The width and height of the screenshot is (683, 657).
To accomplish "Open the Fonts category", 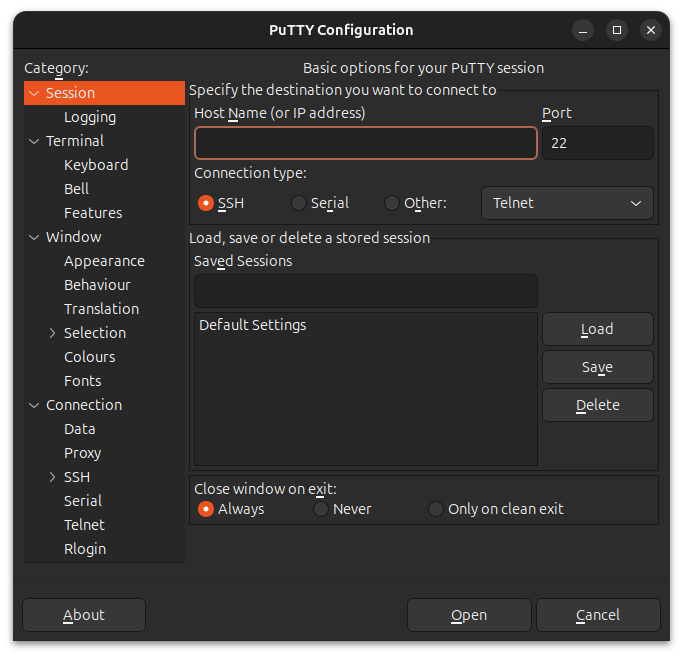I will tap(82, 381).
